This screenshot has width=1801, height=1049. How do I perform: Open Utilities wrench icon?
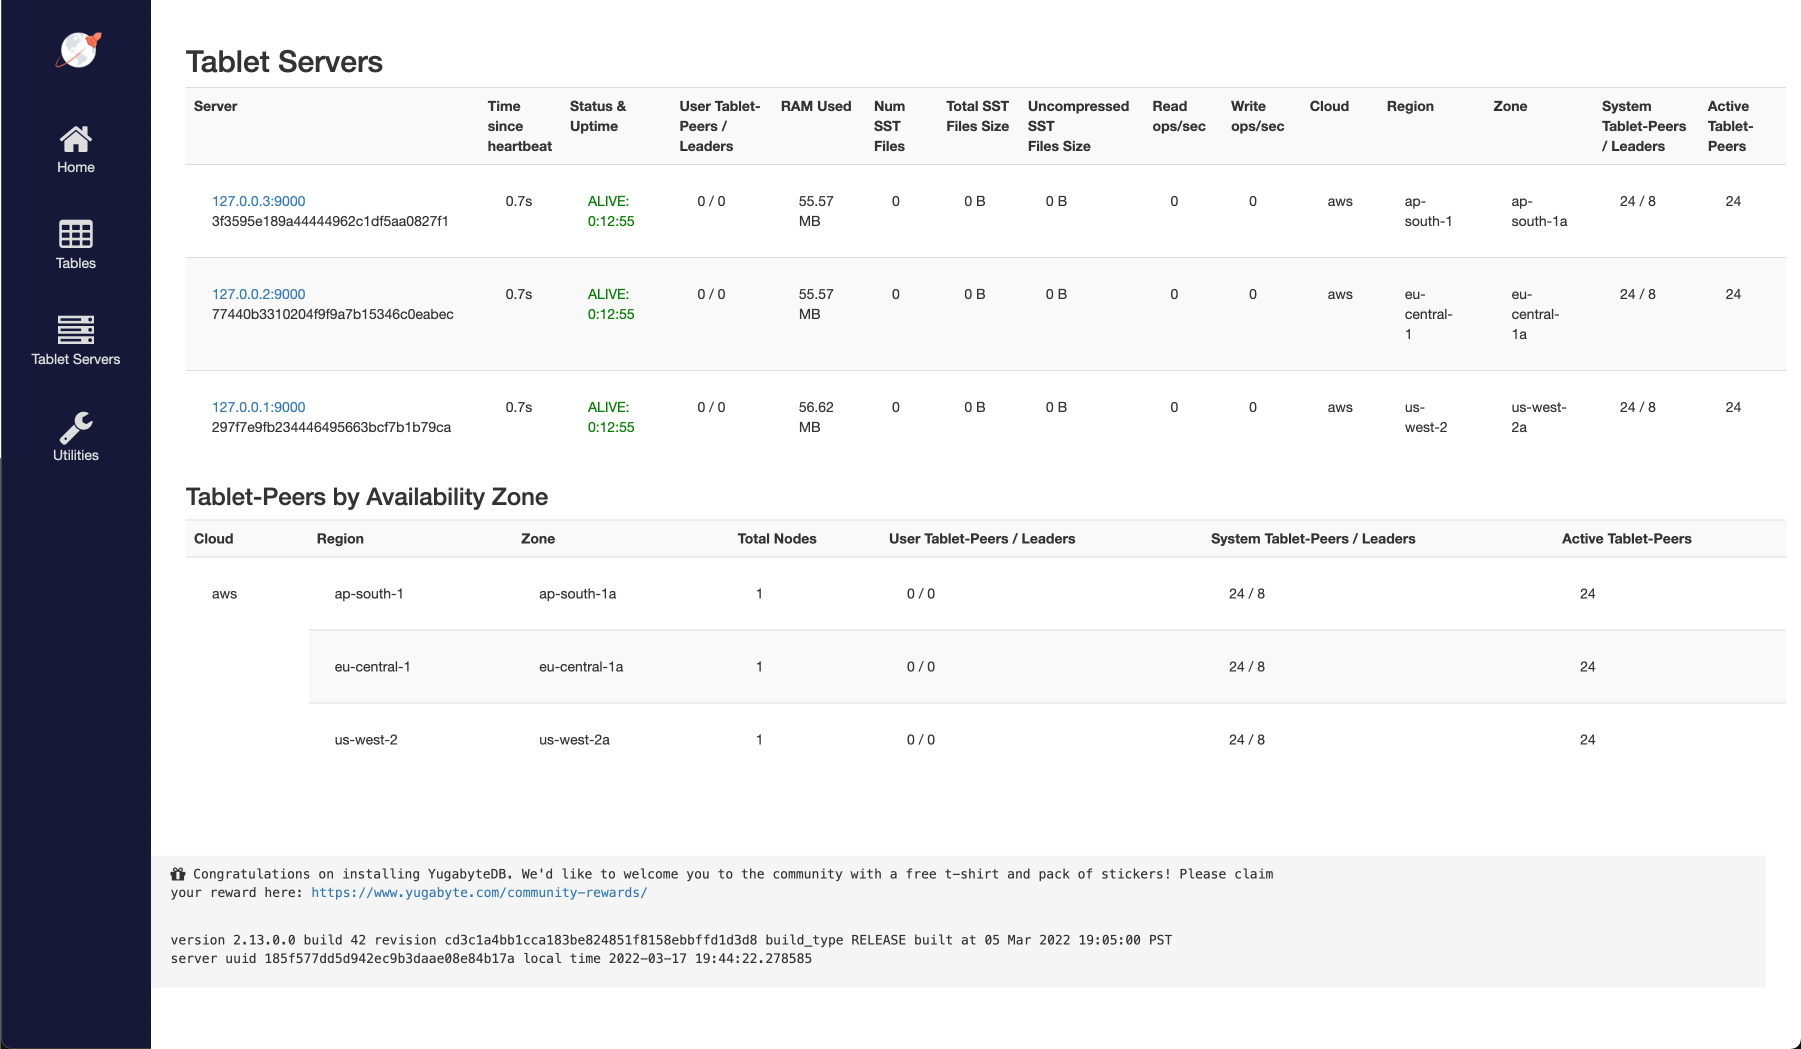coord(76,427)
